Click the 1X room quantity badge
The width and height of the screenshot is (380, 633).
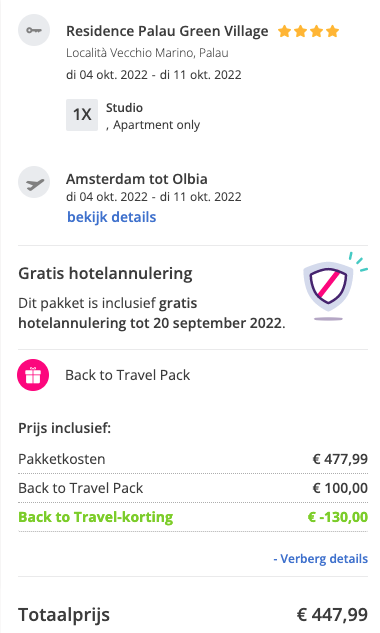(82, 115)
